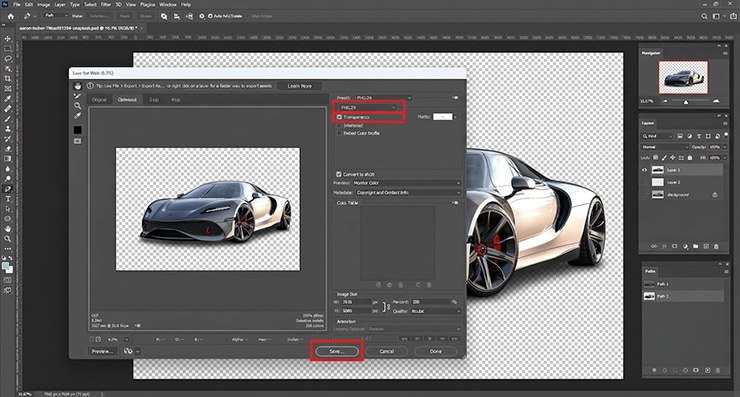Switch to the 4-Up tab
This screenshot has height=397, width=740.
tap(176, 100)
